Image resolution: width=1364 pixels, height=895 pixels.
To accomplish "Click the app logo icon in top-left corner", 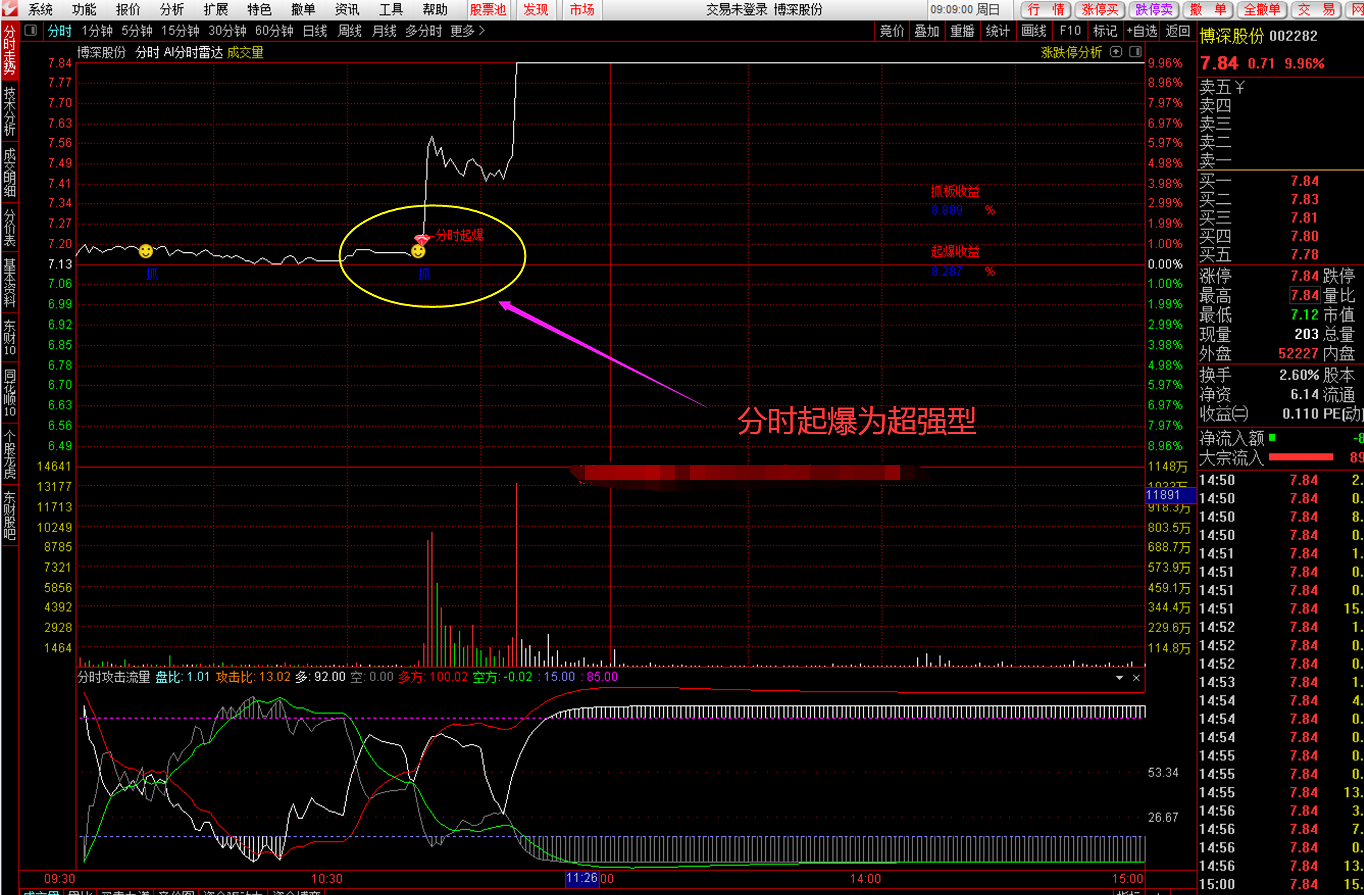I will (10, 10).
